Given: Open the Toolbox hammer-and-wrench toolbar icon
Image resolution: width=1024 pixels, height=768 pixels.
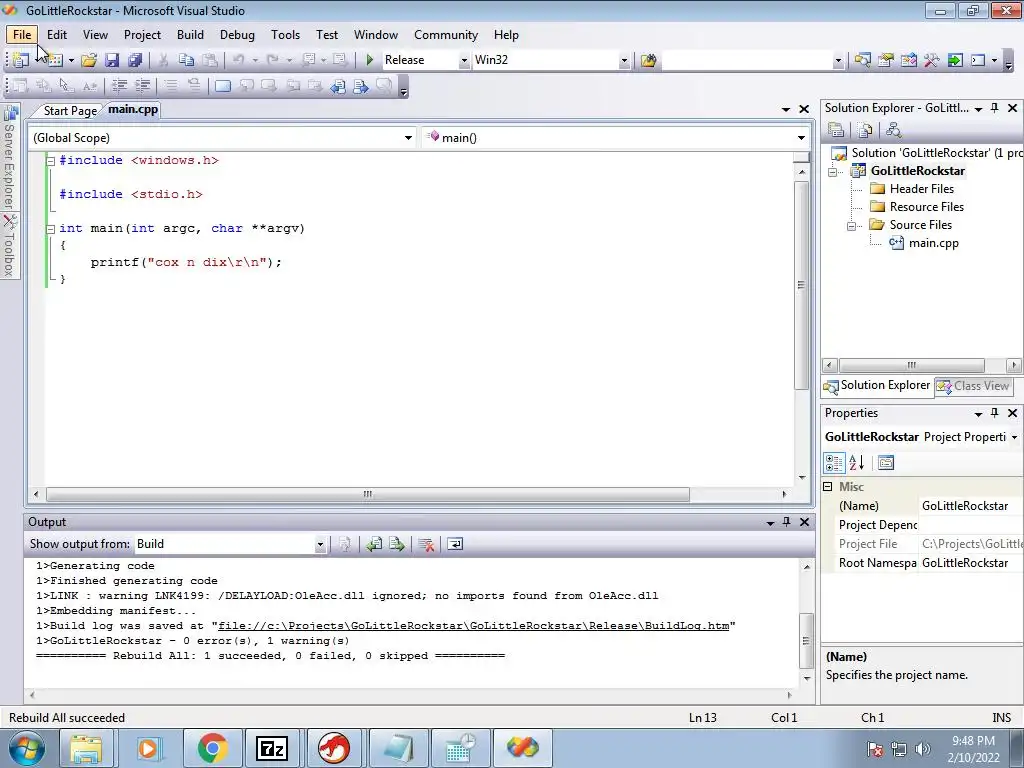Looking at the screenshot, I should [x=931, y=60].
